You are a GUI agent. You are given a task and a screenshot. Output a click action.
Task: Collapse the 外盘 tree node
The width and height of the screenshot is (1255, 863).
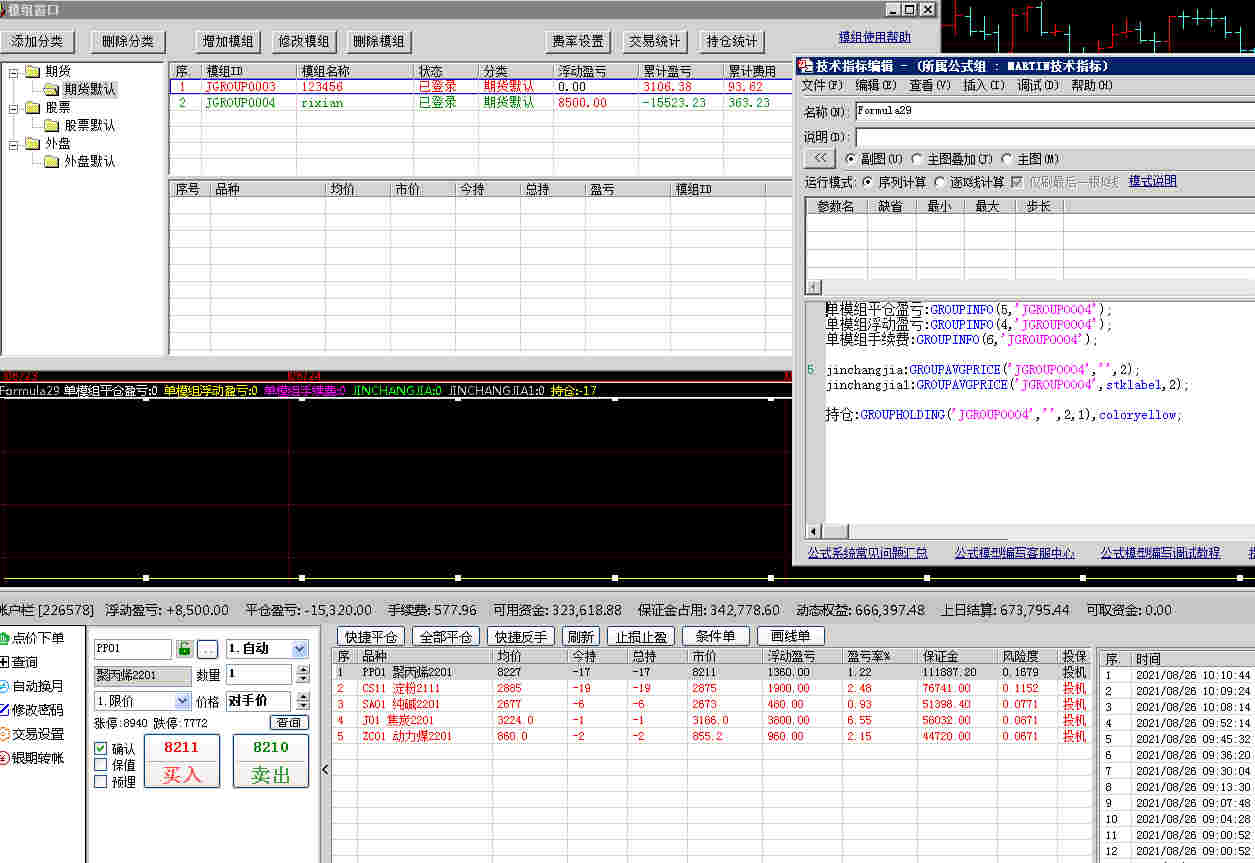coord(14,143)
